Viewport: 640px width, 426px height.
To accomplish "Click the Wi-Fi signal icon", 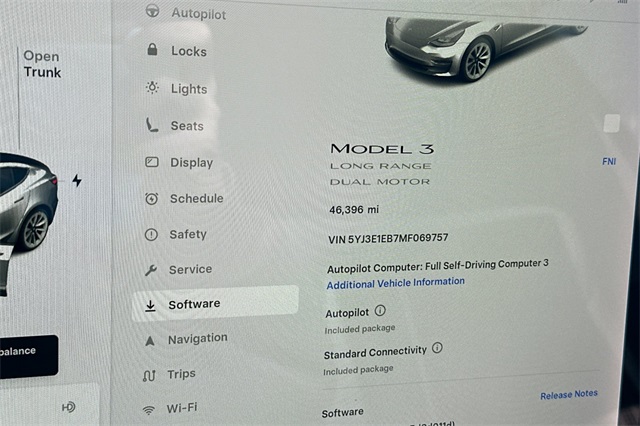I will 149,410.
